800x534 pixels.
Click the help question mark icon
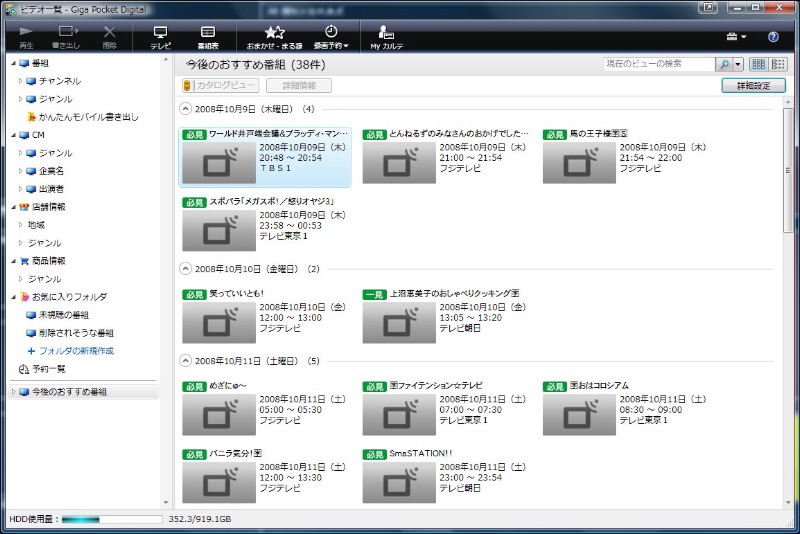(773, 37)
